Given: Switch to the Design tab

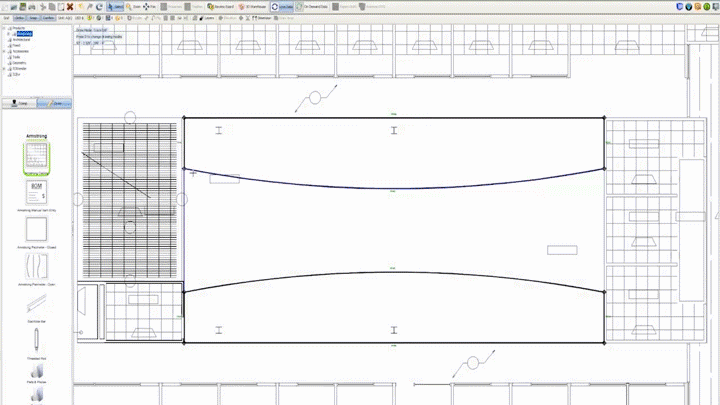Looking at the screenshot, I should pos(19,103).
